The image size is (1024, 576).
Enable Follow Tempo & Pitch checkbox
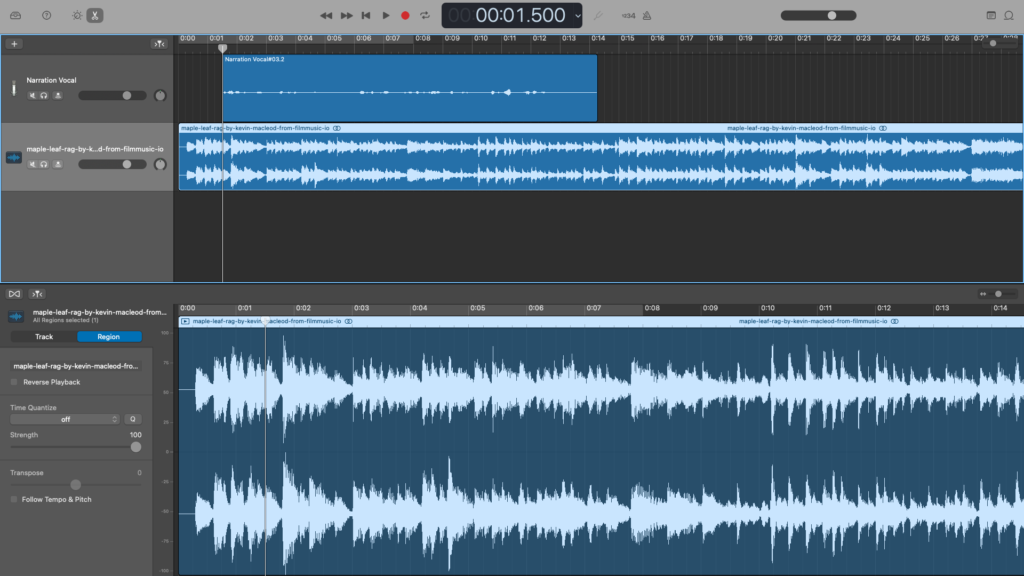(14, 499)
